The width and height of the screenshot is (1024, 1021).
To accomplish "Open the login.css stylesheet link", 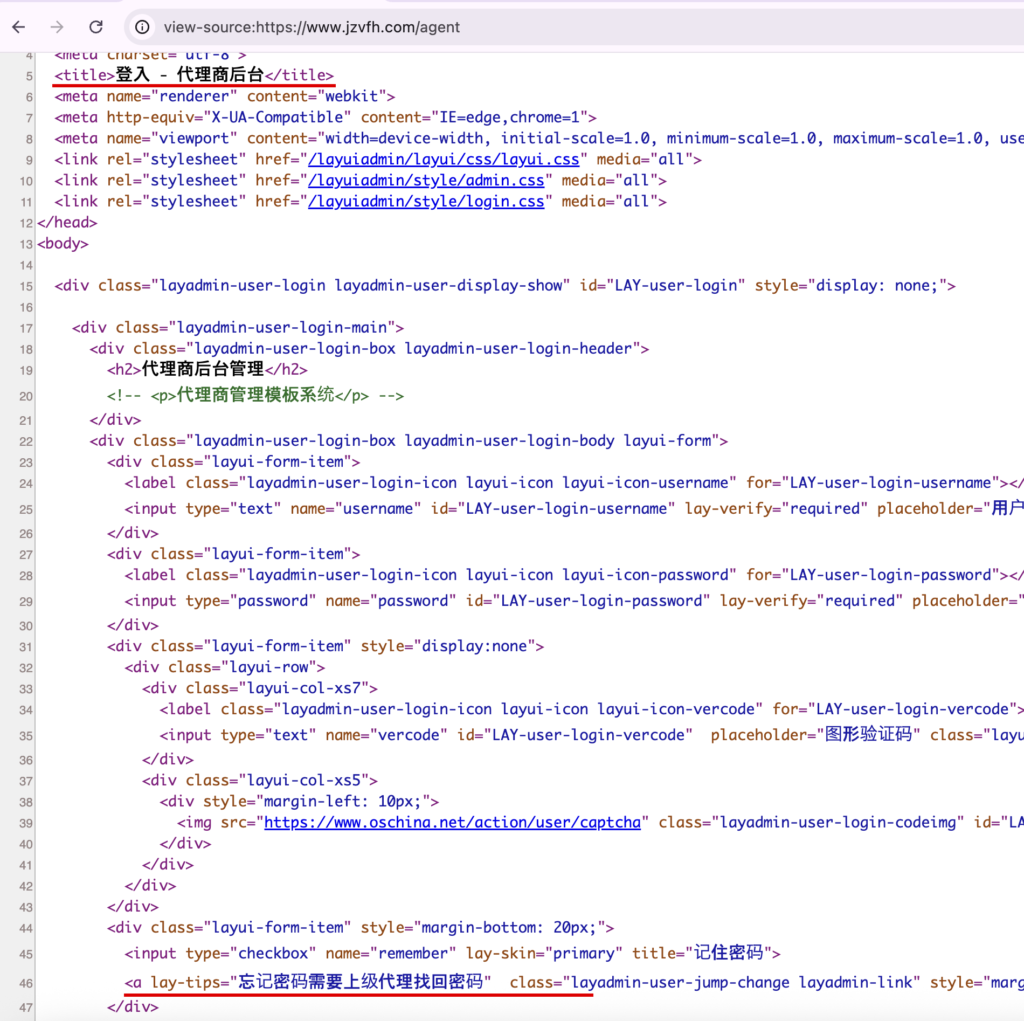I will (x=426, y=201).
